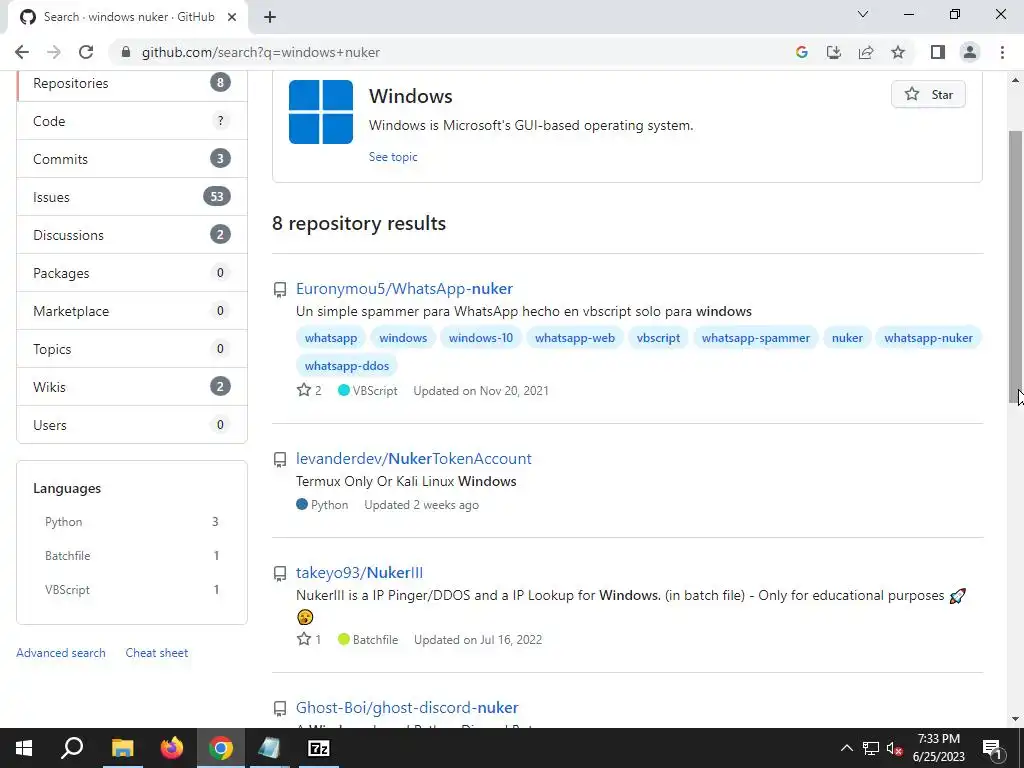Select Code filter in sidebar
The height and width of the screenshot is (768, 1024).
pos(132,121)
